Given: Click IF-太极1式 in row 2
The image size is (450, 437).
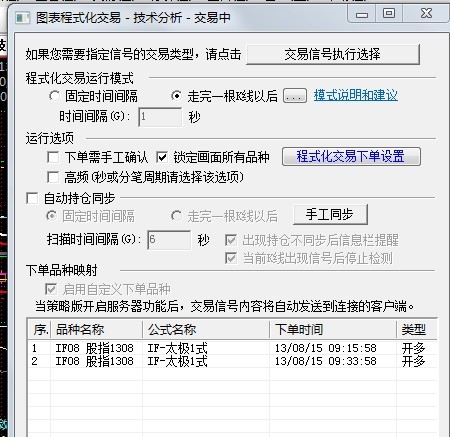Looking at the screenshot, I should tap(177, 361).
